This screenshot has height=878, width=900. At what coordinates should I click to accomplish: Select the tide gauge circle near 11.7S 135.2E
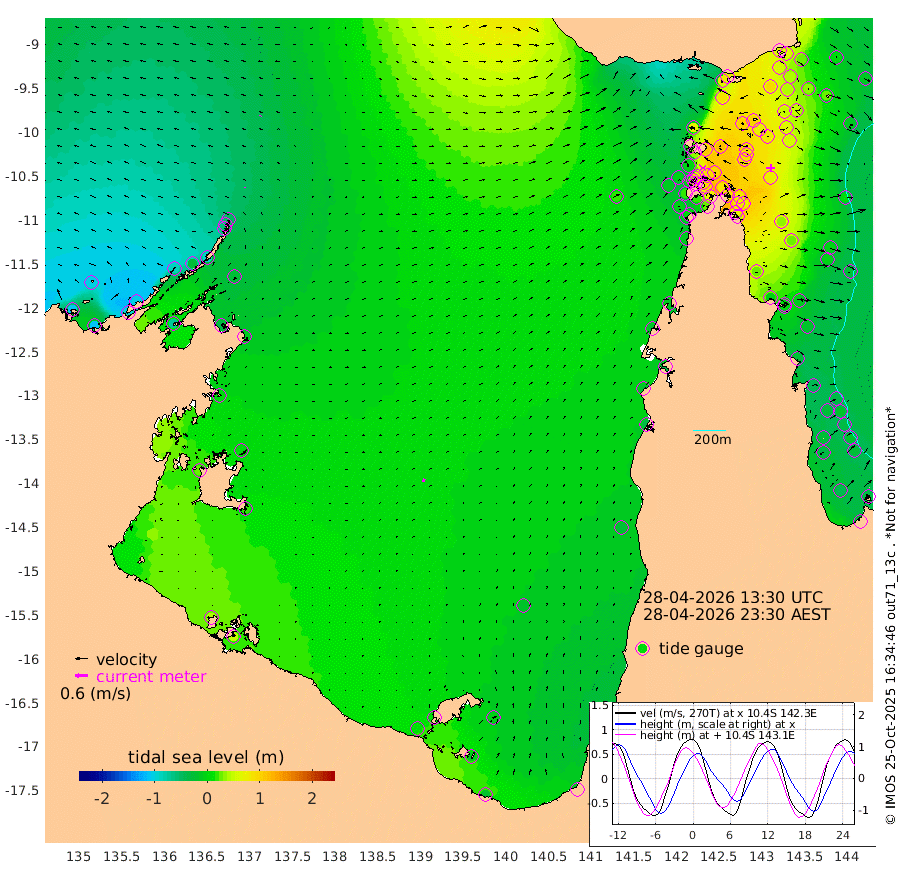[92, 282]
